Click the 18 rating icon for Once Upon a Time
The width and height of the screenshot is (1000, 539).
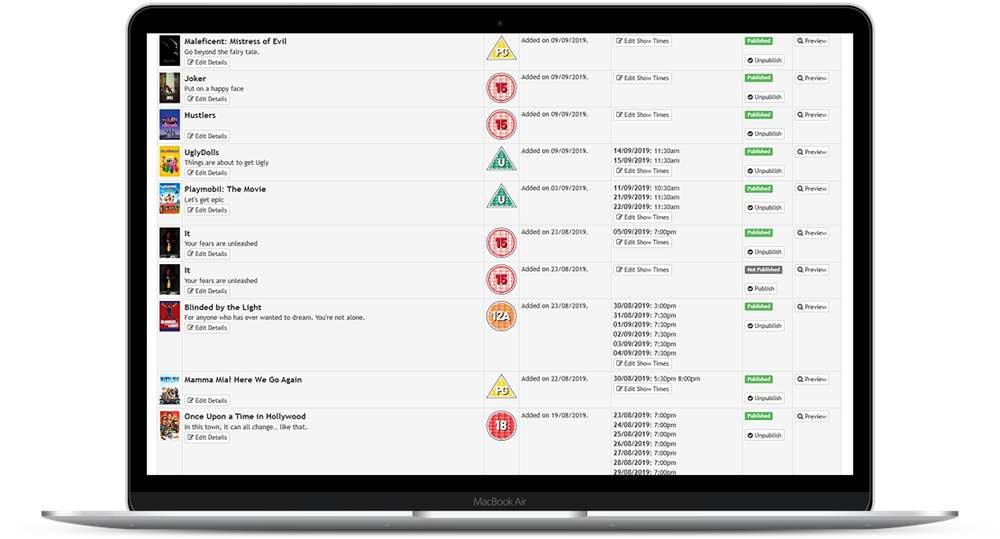[x=500, y=426]
